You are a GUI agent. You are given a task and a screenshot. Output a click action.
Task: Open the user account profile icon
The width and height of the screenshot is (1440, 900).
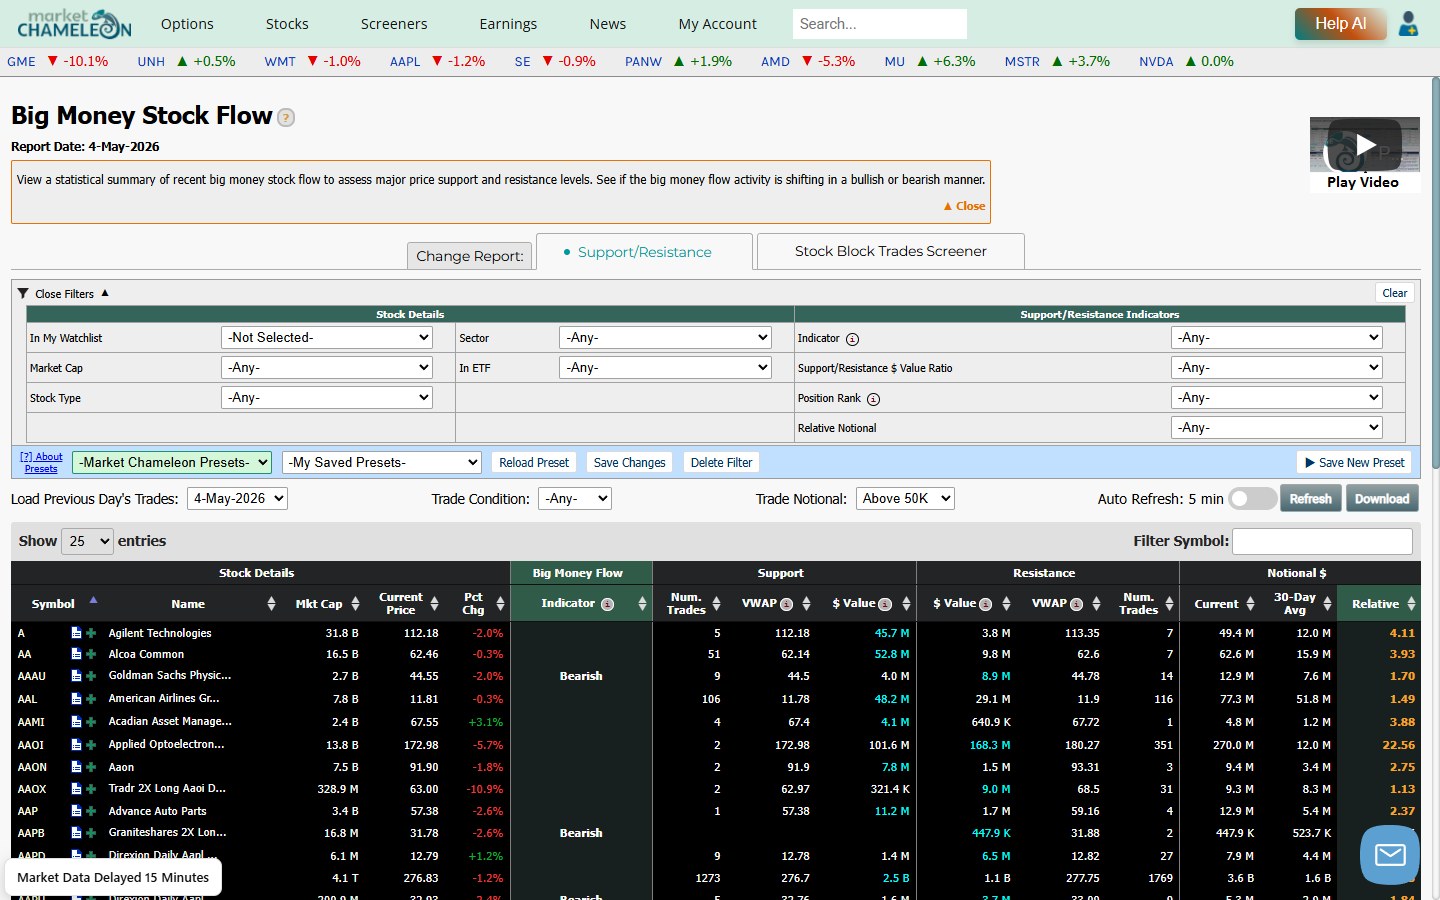point(1408,23)
